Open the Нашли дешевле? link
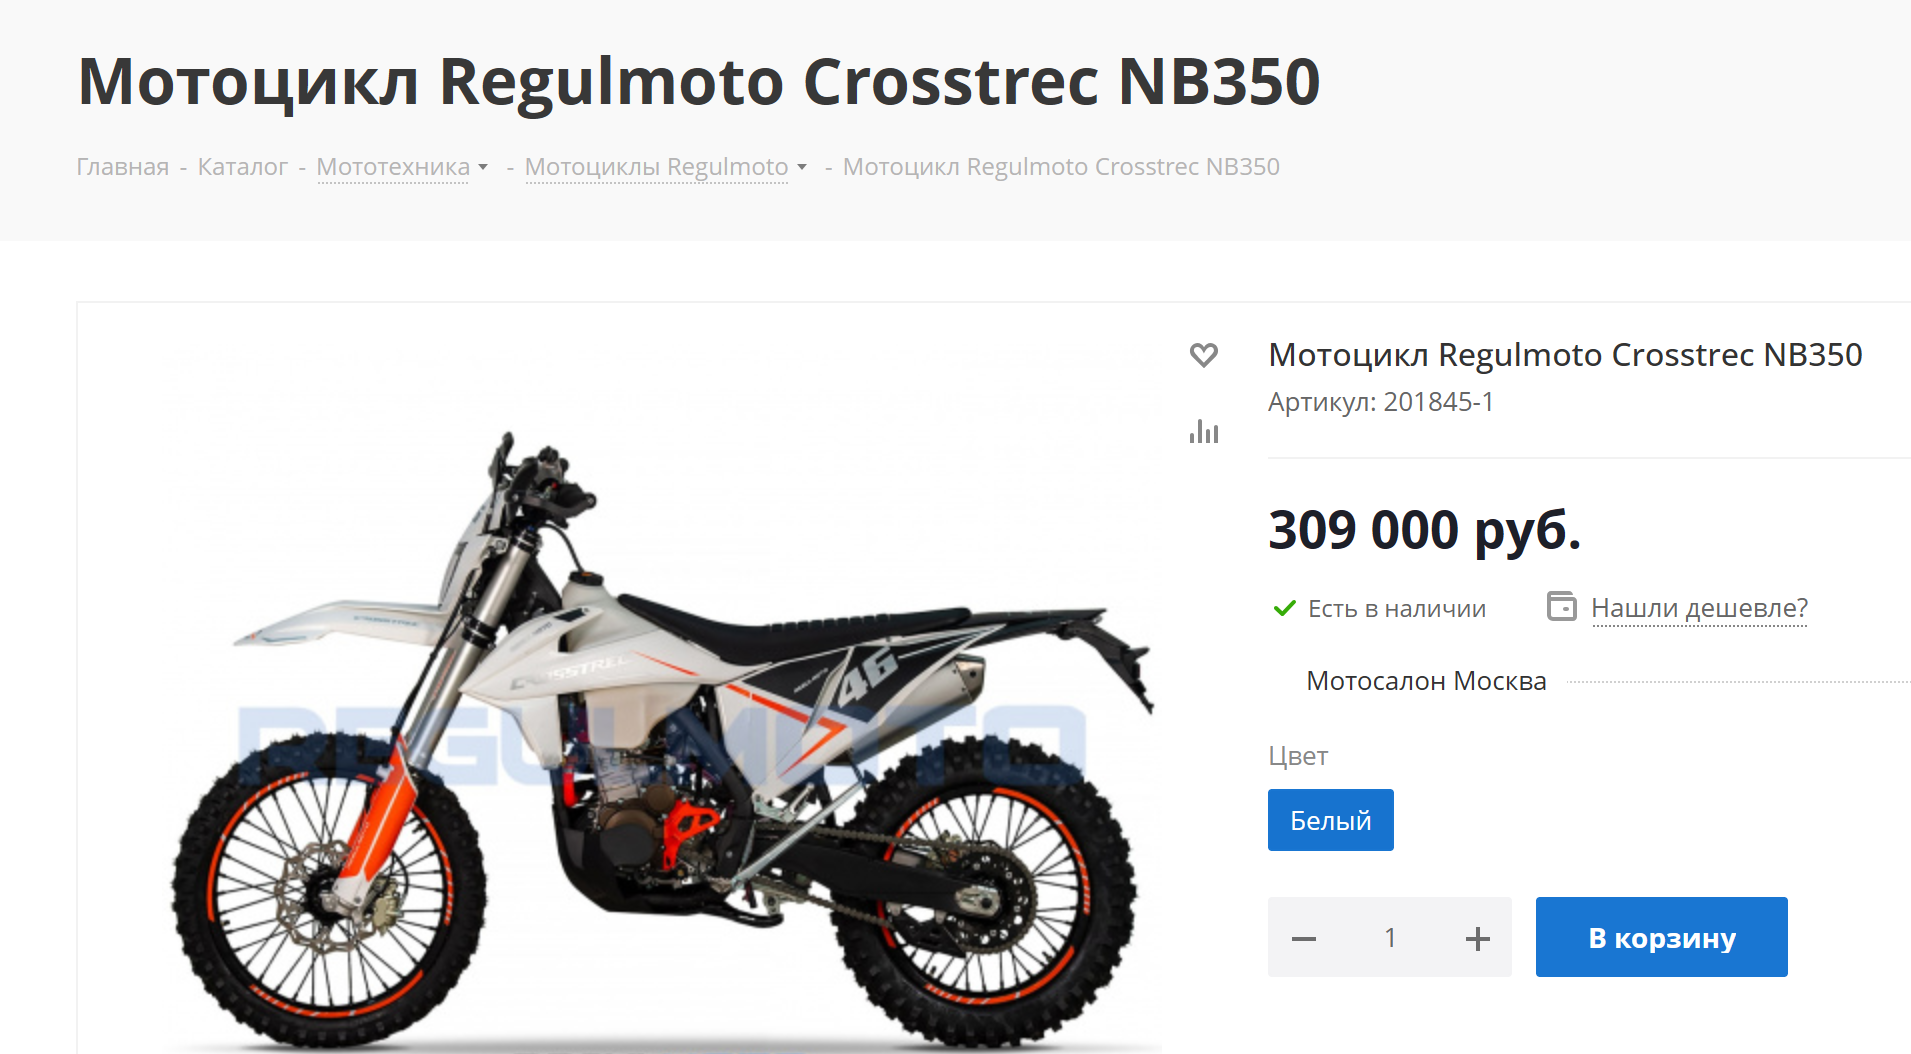This screenshot has height=1054, width=1911. click(x=1699, y=607)
